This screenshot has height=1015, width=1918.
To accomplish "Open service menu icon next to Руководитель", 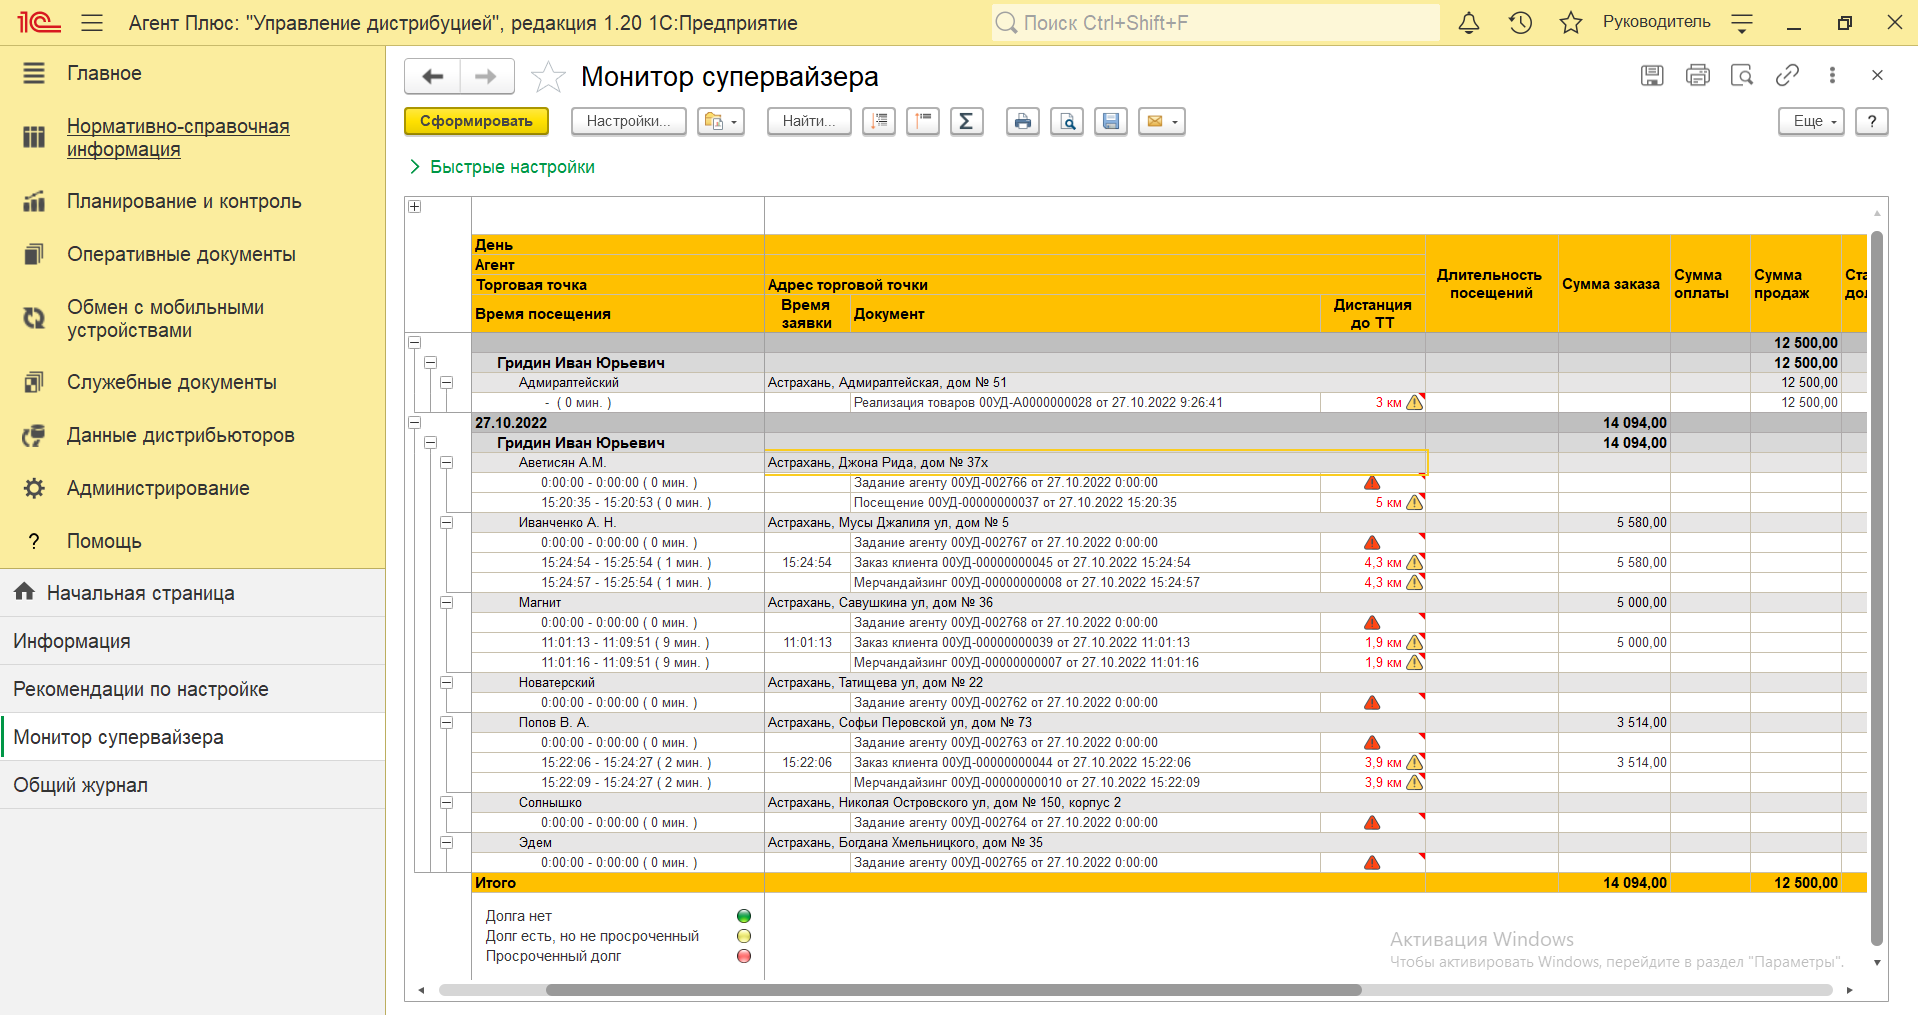I will pyautogui.click(x=1742, y=22).
